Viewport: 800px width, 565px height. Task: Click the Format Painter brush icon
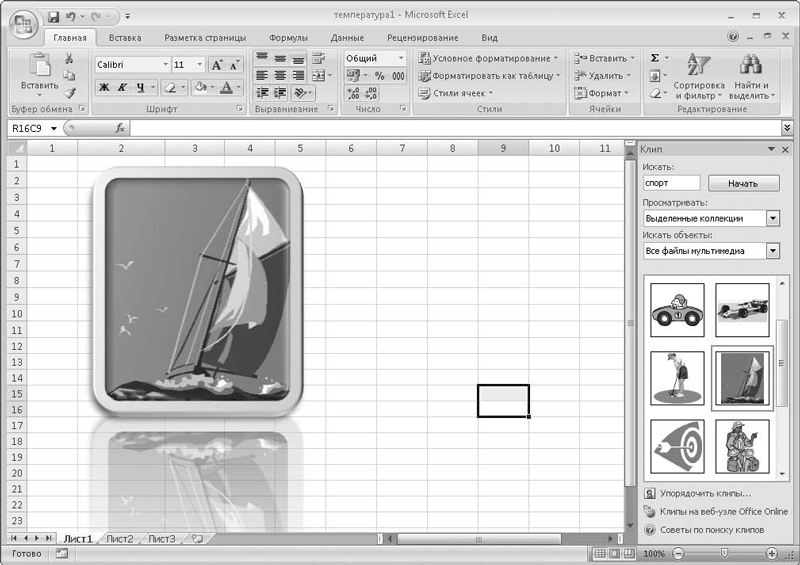pos(70,93)
